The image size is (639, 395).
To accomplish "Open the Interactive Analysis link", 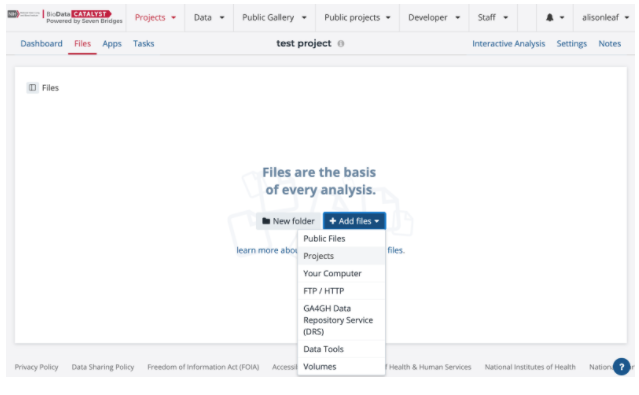I will pyautogui.click(x=509, y=44).
